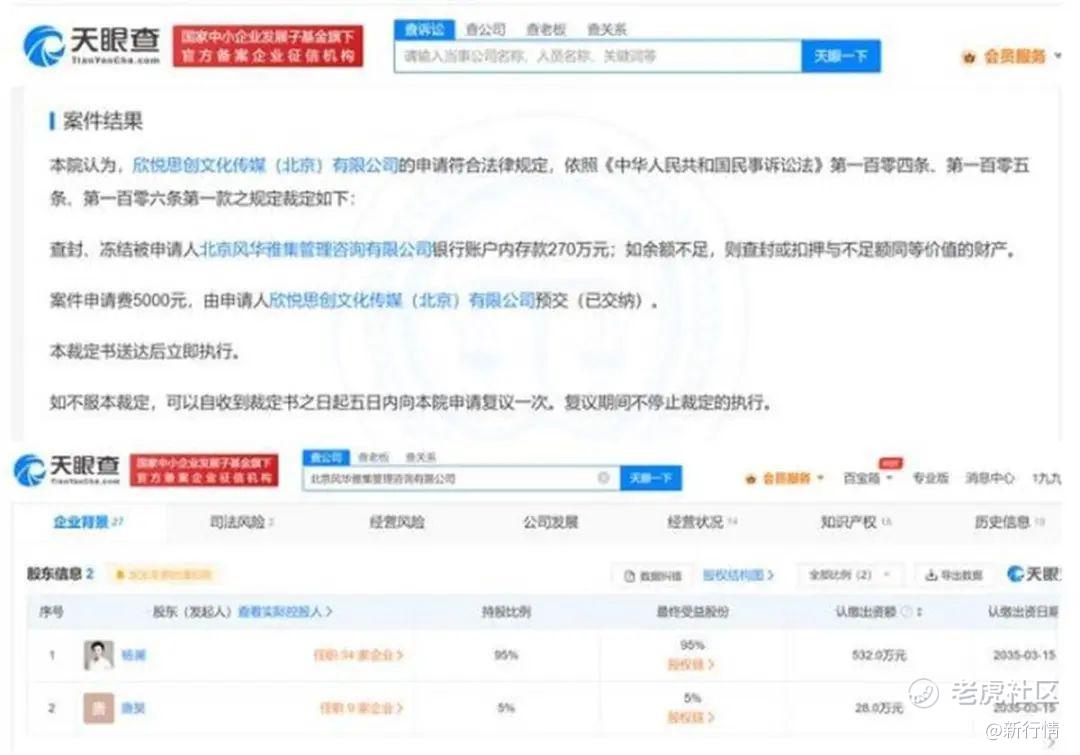Click the crown icon beside 会员服务 in the top header
The width and height of the screenshot is (1080, 755).
tap(968, 57)
